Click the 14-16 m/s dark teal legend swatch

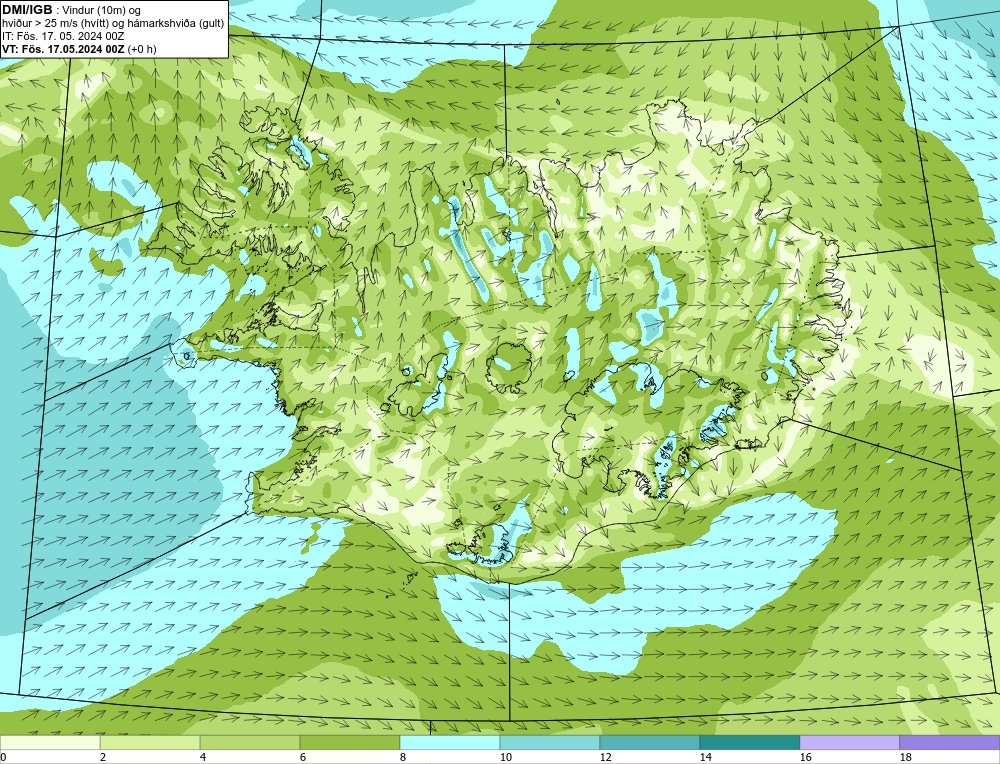tap(750, 742)
